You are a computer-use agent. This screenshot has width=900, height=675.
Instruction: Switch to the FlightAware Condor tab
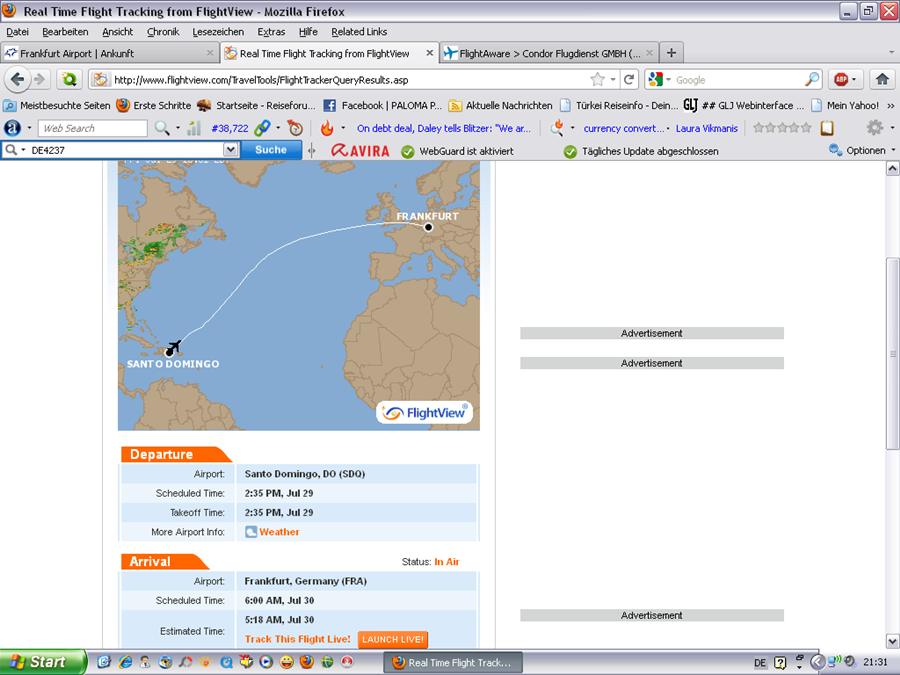(549, 53)
